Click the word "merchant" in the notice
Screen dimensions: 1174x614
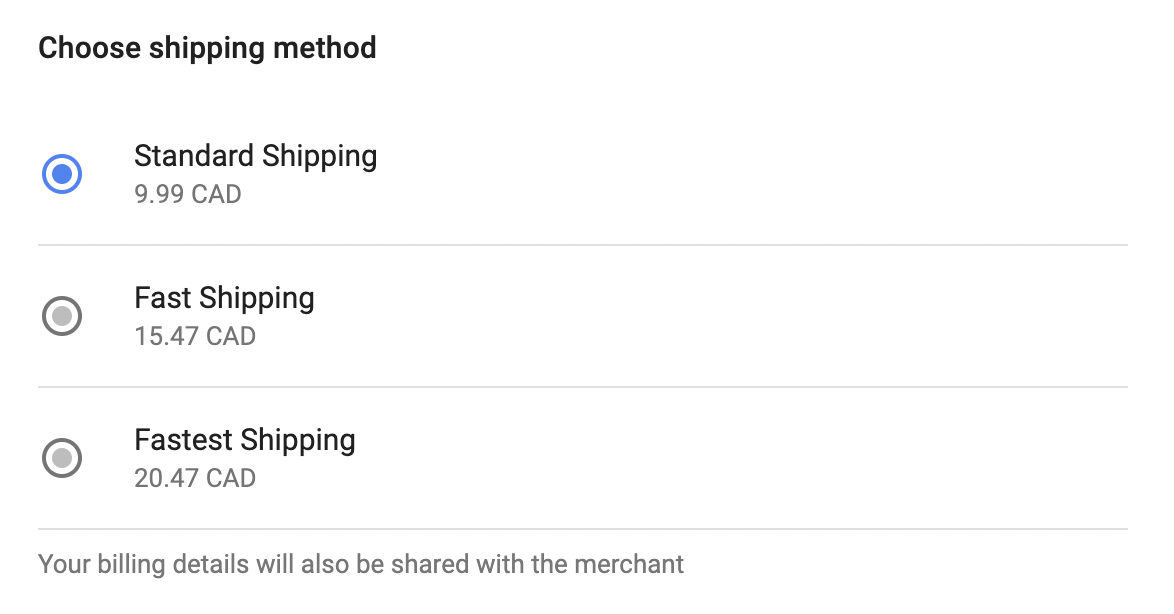tap(629, 564)
